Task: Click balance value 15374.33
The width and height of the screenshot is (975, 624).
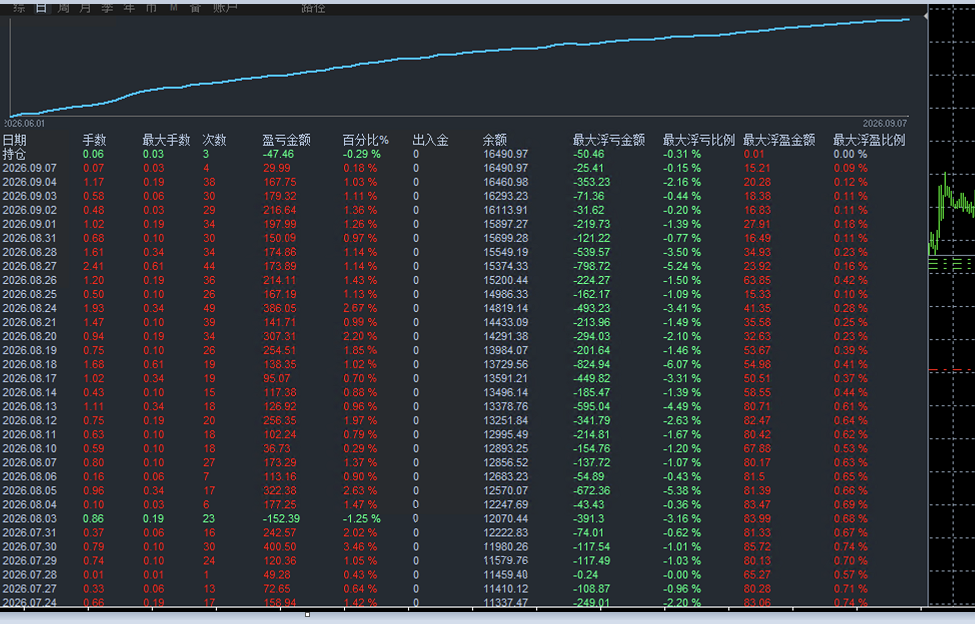Action: (506, 266)
